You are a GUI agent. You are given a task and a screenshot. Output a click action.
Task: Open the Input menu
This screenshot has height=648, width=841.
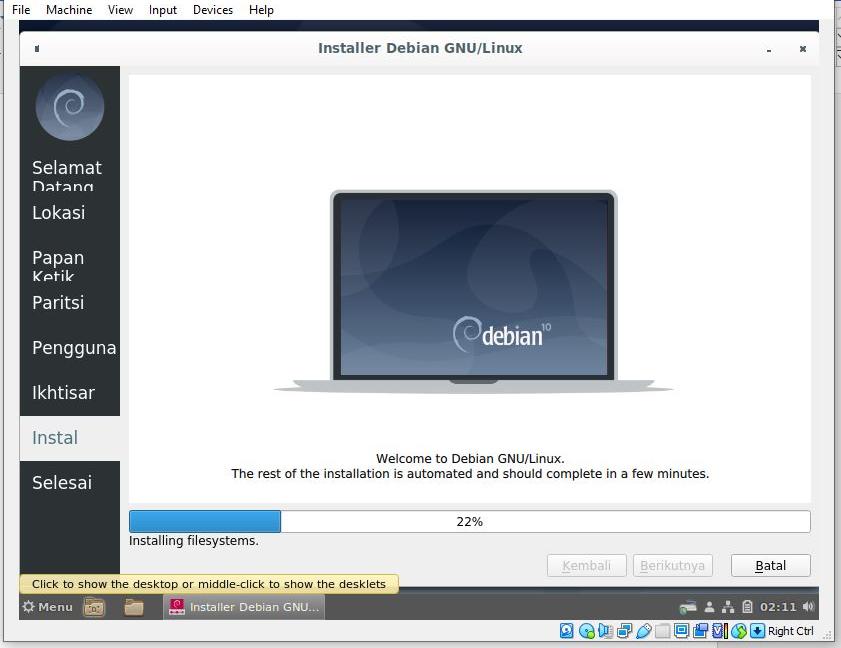point(163,10)
